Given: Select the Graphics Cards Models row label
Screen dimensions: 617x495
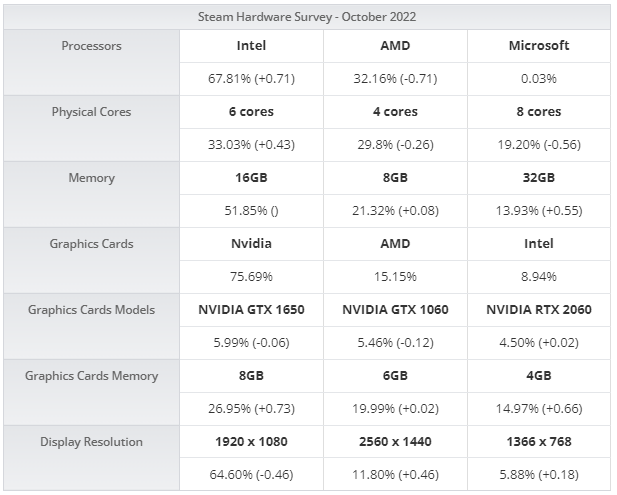Looking at the screenshot, I should click(x=91, y=310).
